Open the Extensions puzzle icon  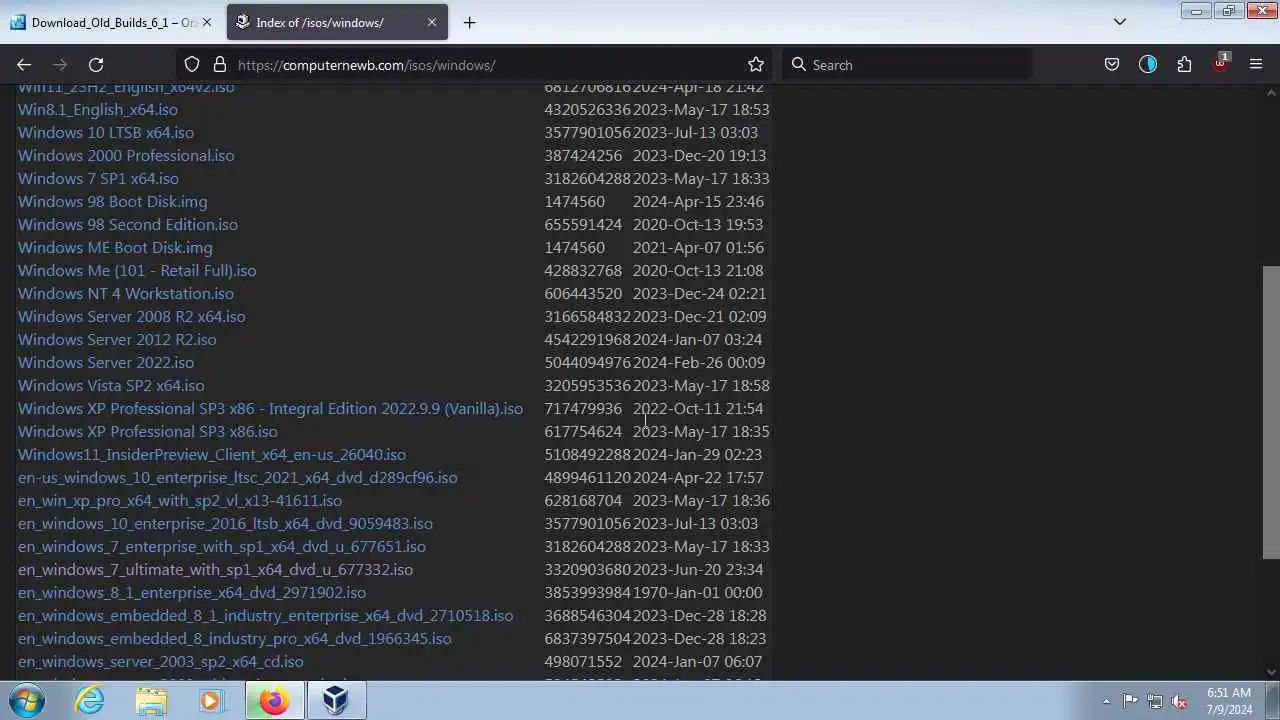pyautogui.click(x=1184, y=65)
